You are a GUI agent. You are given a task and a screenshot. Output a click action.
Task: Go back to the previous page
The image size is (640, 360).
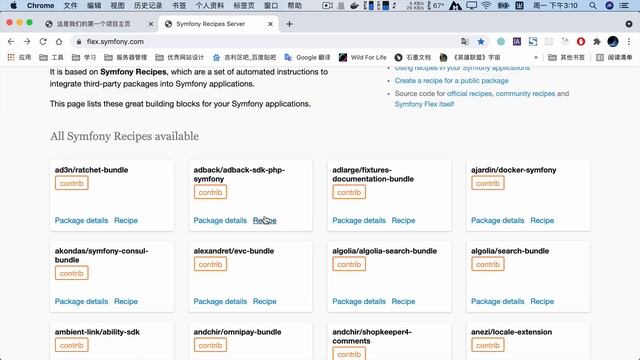click(x=11, y=42)
